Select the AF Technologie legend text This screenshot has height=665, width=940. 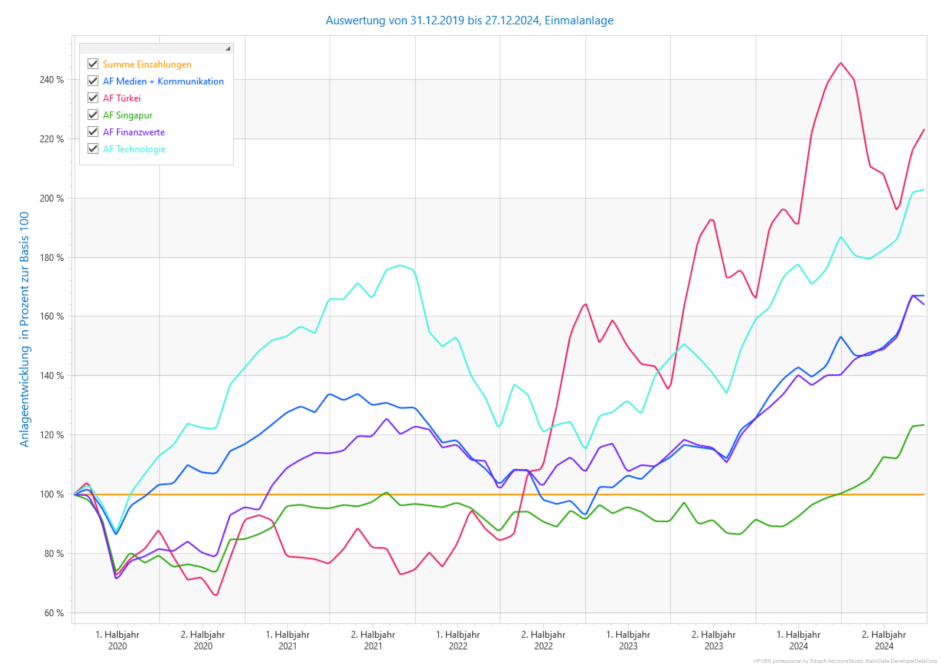(134, 149)
